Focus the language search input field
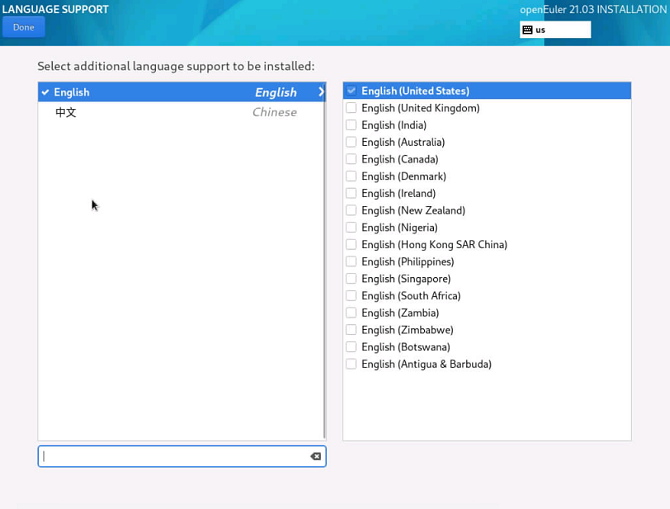The image size is (670, 509). (x=170, y=456)
